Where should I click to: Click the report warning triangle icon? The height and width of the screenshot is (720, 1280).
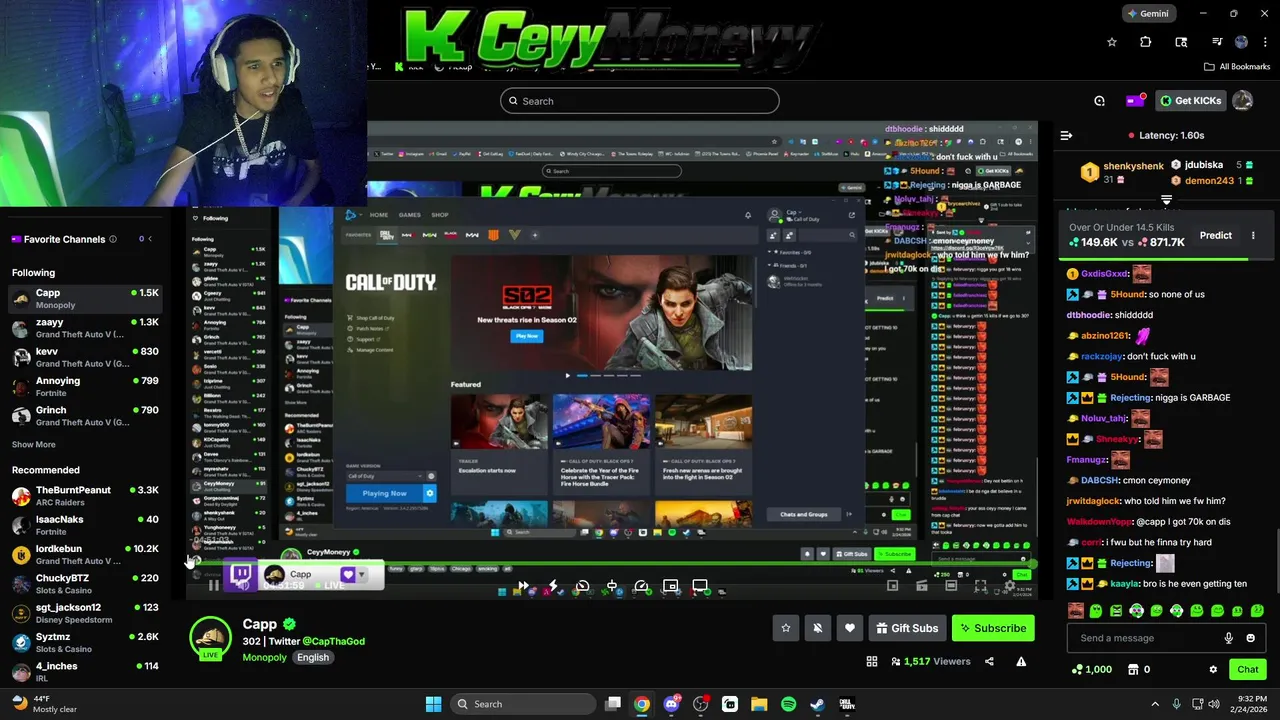[x=1021, y=661]
